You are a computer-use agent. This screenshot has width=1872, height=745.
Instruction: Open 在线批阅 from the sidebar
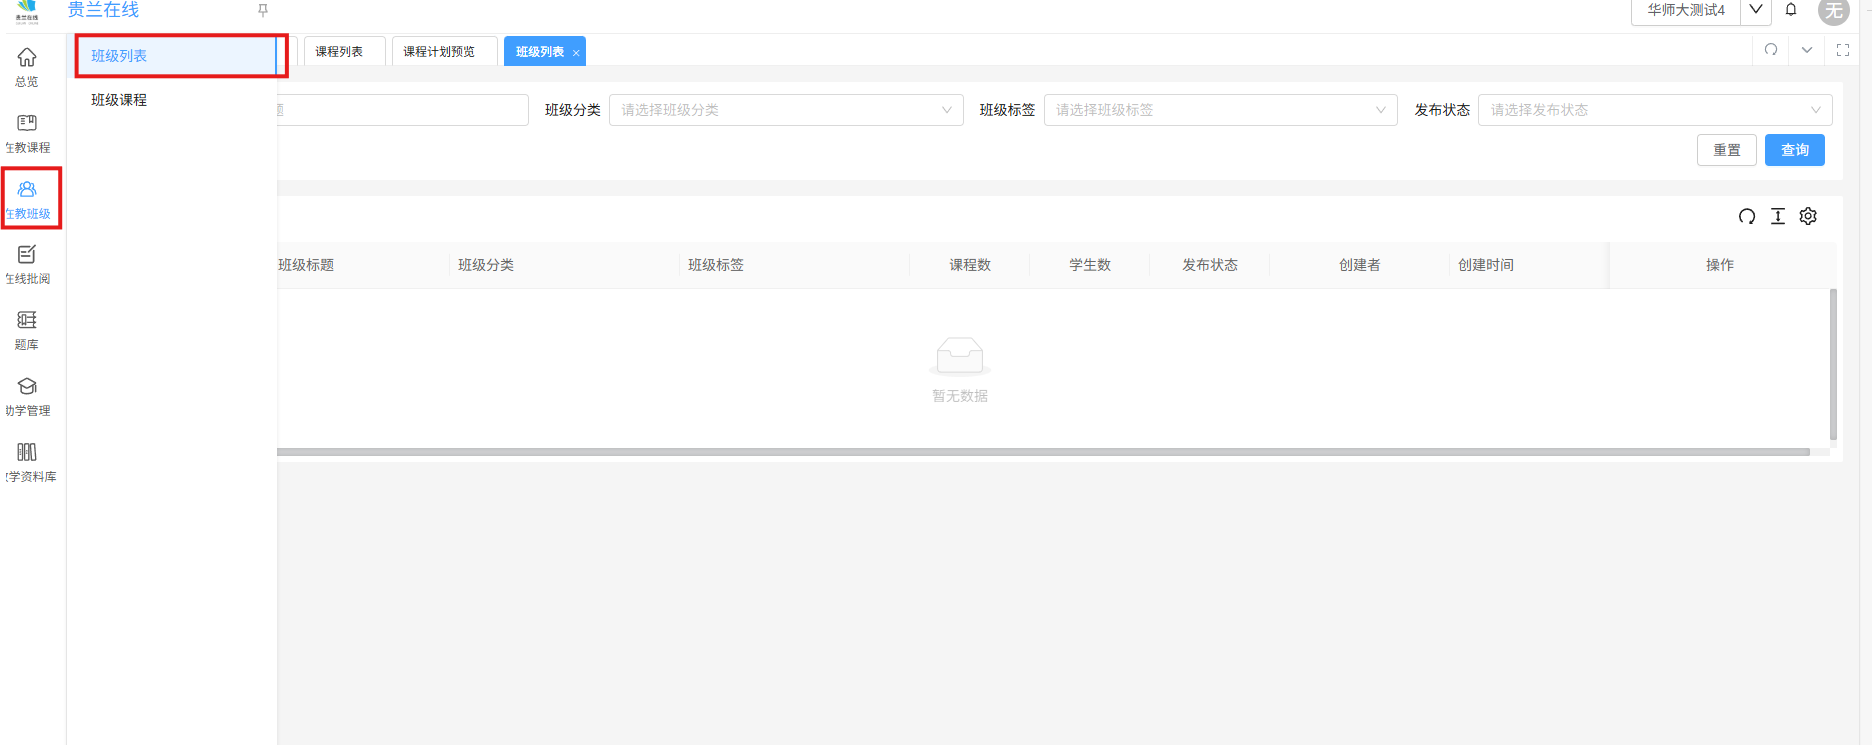[x=27, y=264]
